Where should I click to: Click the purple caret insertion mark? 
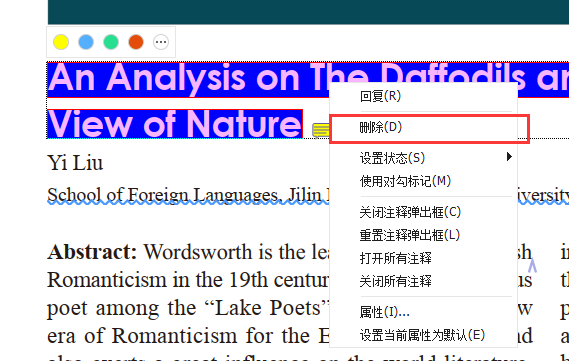(x=532, y=265)
